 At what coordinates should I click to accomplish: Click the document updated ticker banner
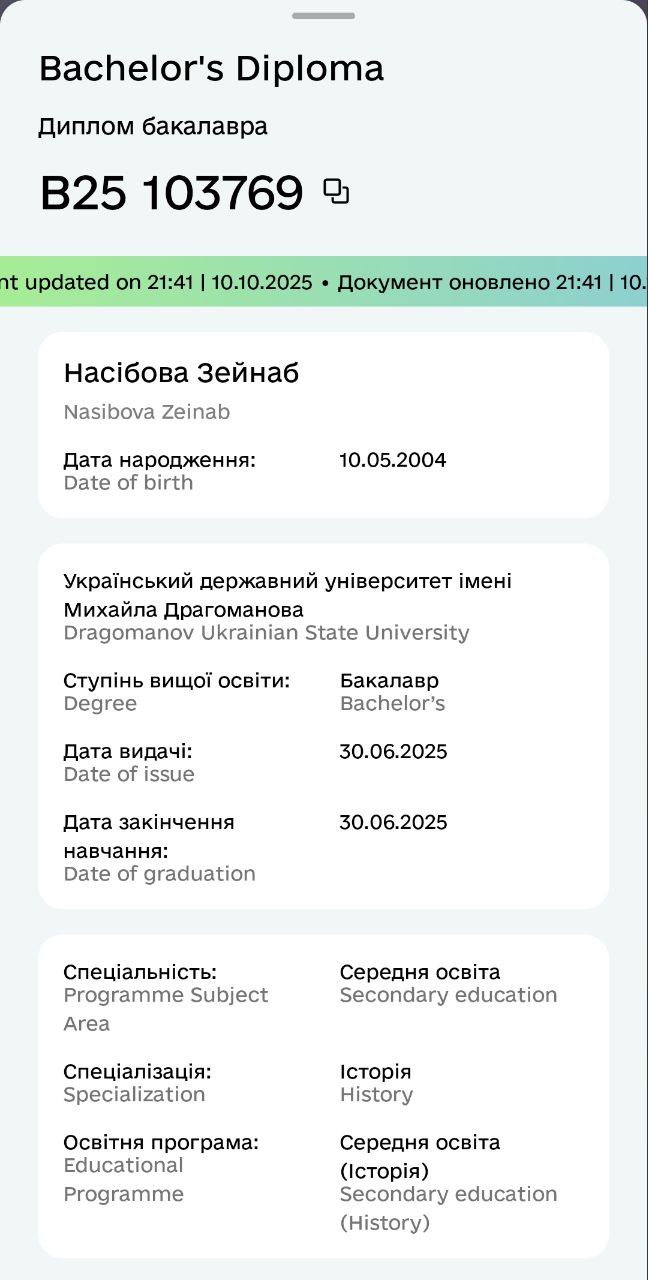click(x=324, y=282)
